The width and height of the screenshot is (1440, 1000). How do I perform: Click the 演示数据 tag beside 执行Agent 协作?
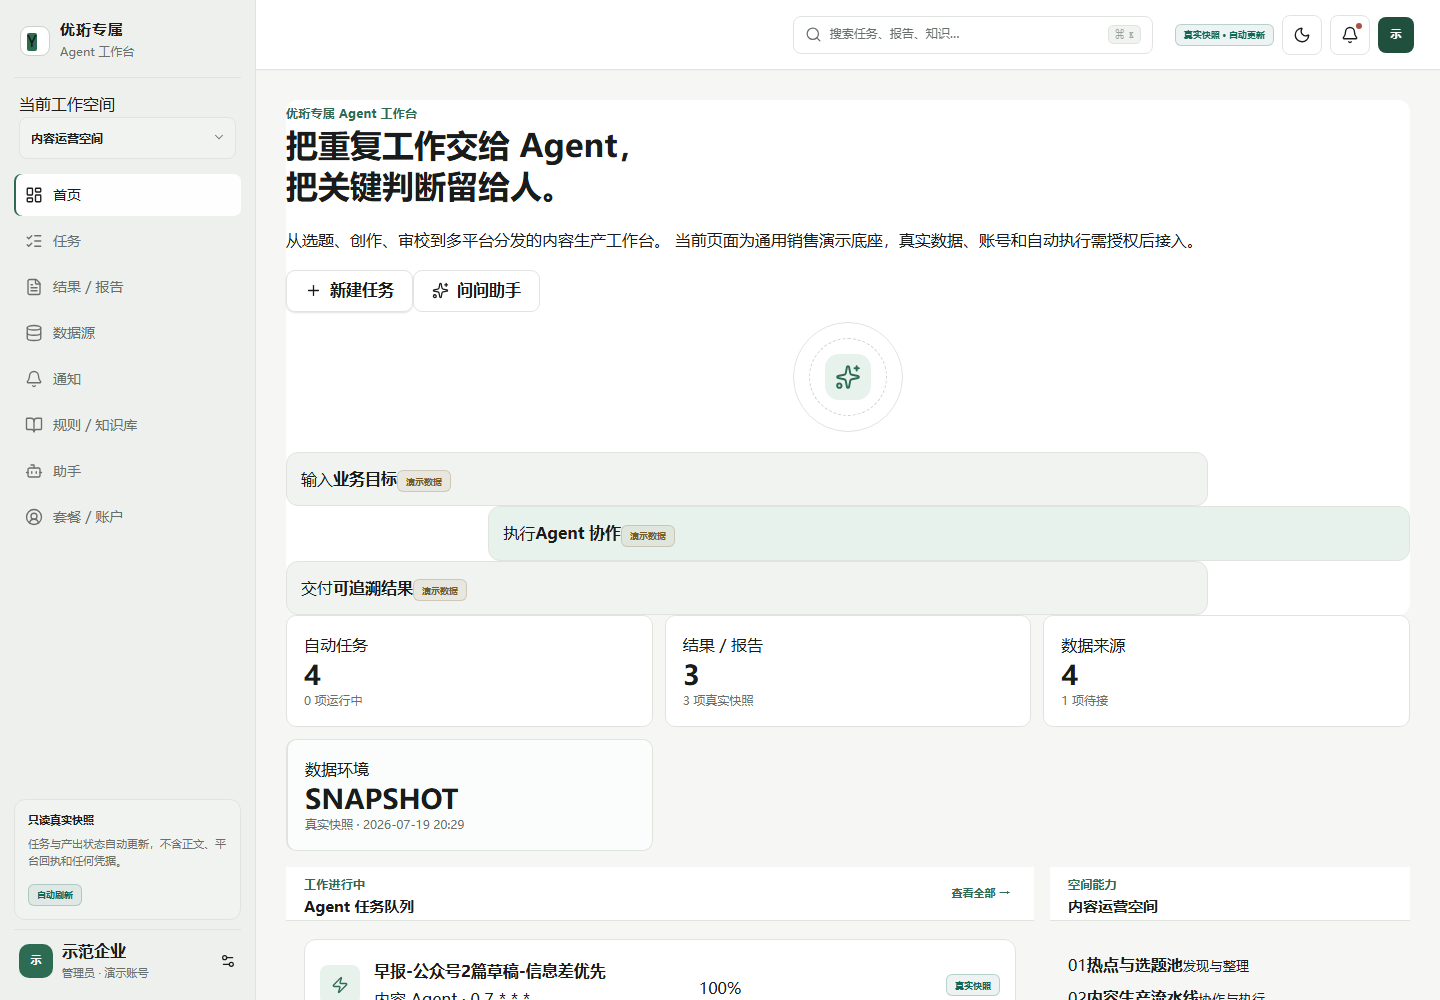click(x=648, y=536)
